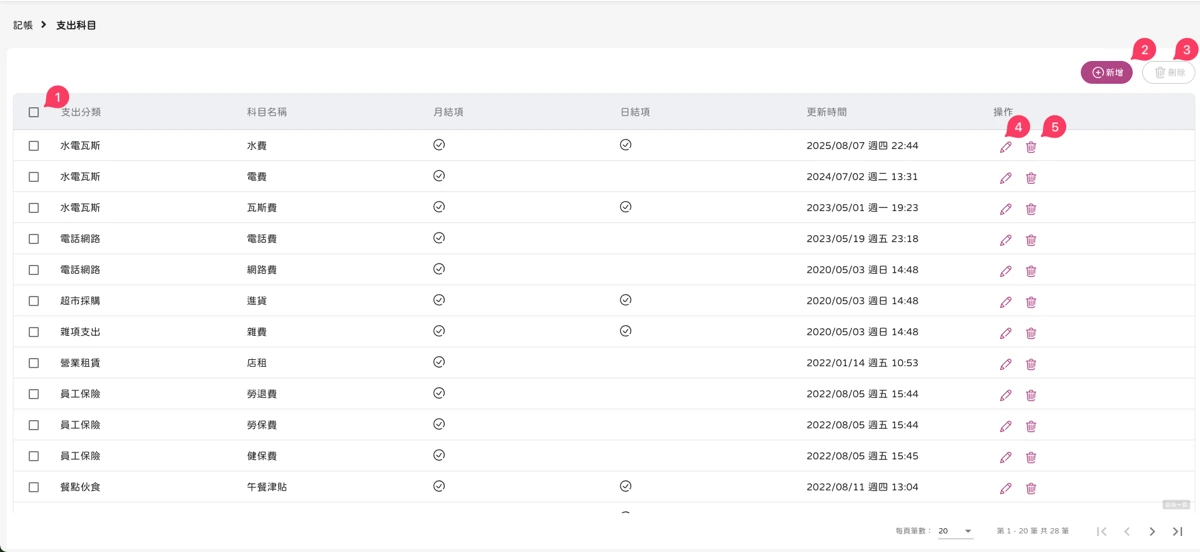Edit the 健保費 row with the pencil icon
The height and width of the screenshot is (552, 1200).
[1006, 457]
